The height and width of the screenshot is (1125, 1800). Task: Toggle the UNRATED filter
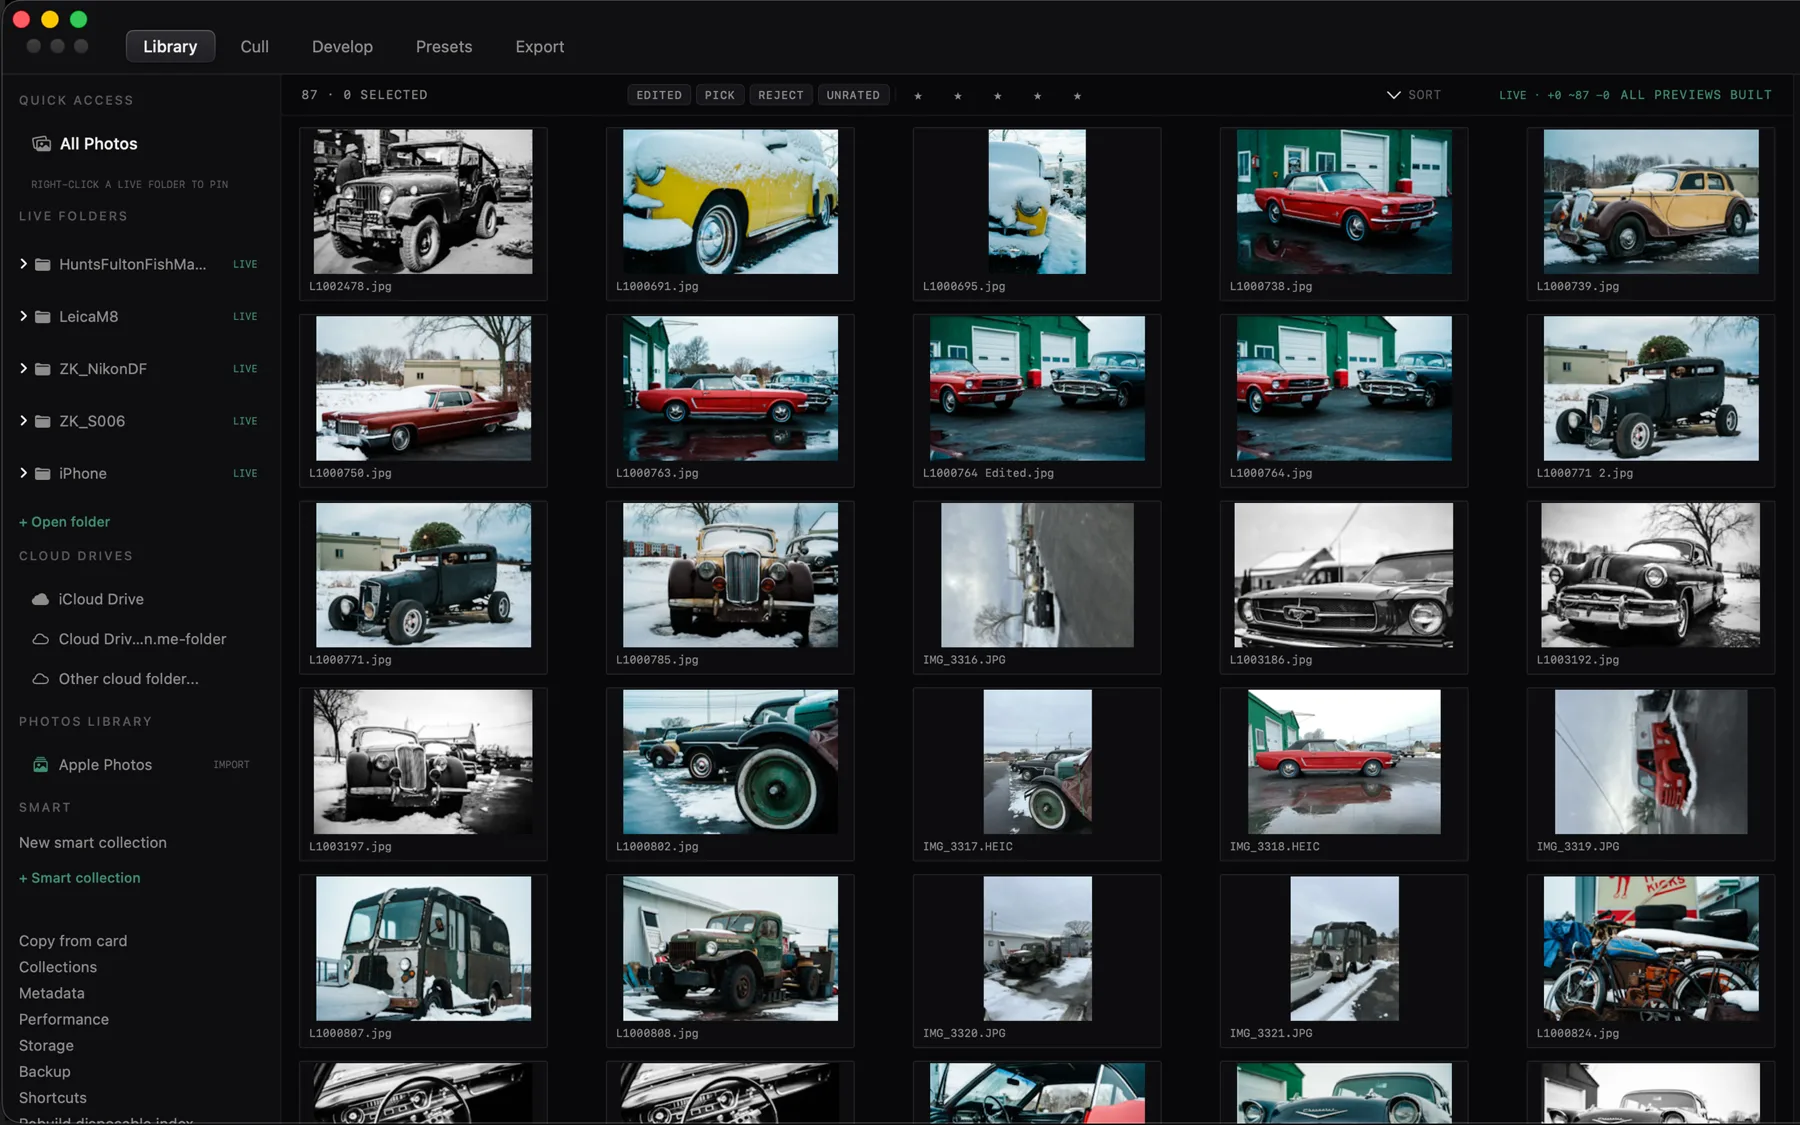tap(853, 95)
